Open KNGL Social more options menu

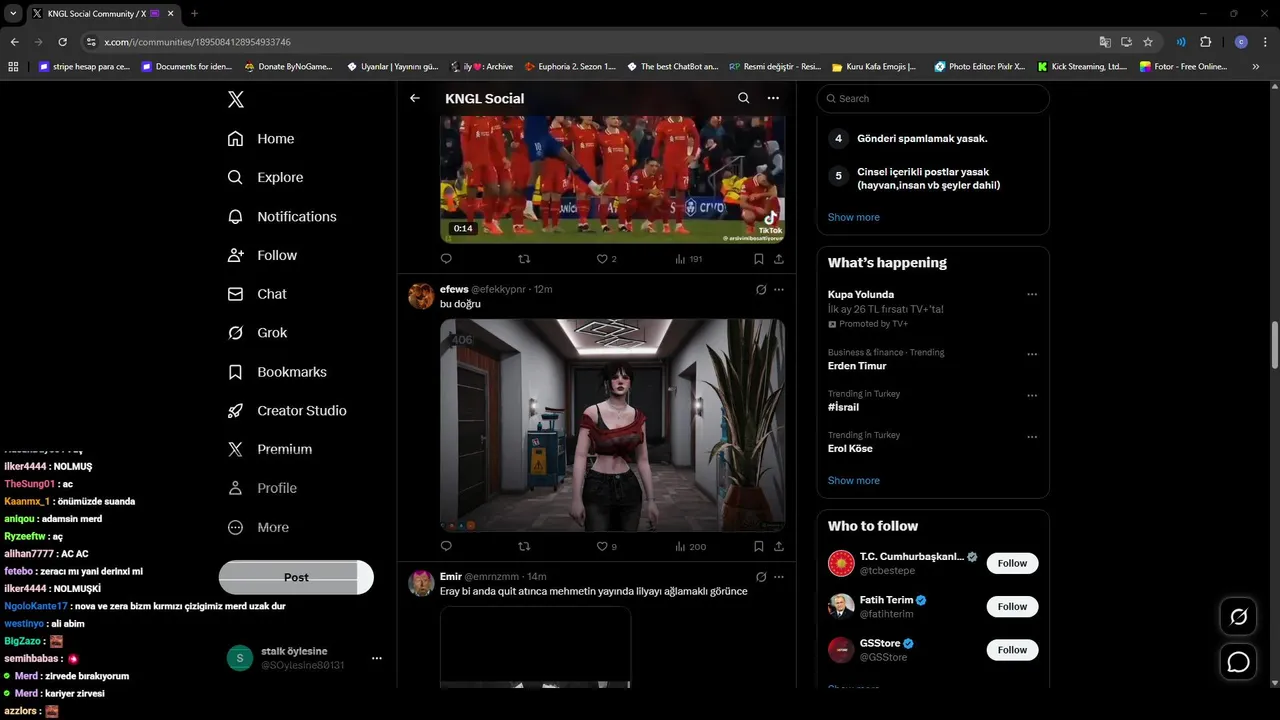[773, 98]
